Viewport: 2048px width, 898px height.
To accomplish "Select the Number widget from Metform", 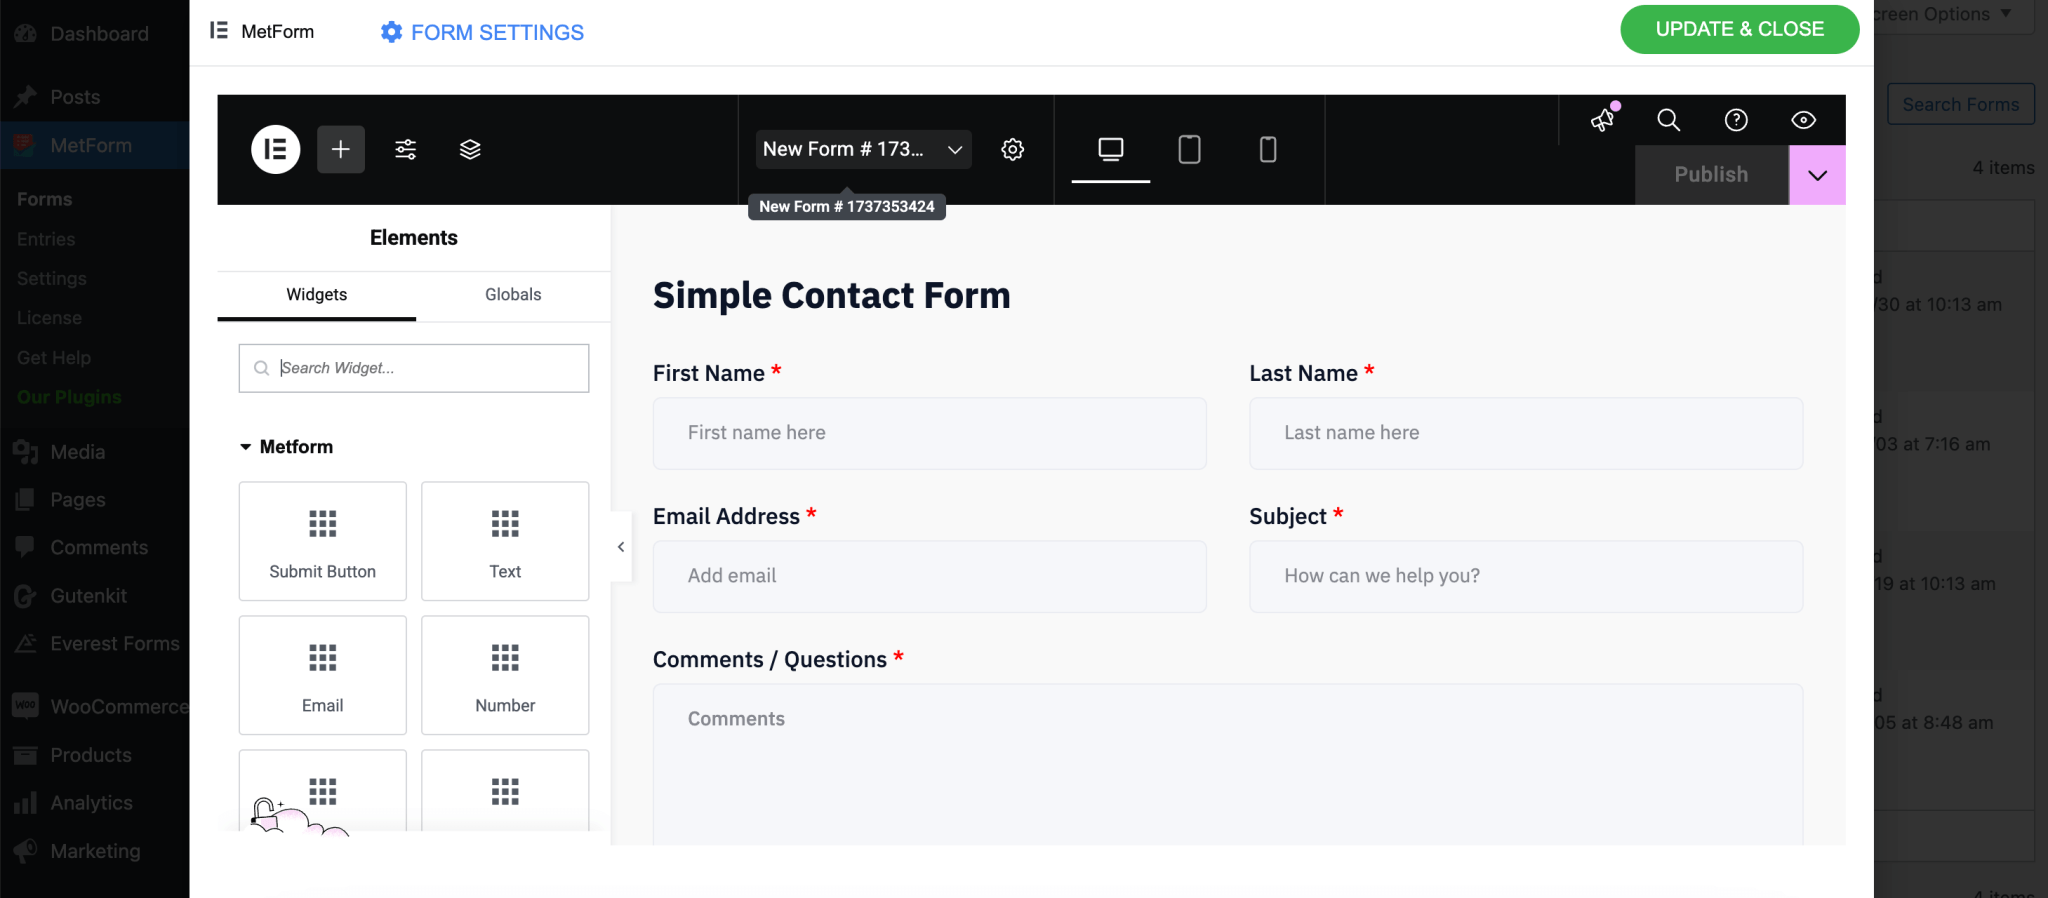I will click(504, 675).
